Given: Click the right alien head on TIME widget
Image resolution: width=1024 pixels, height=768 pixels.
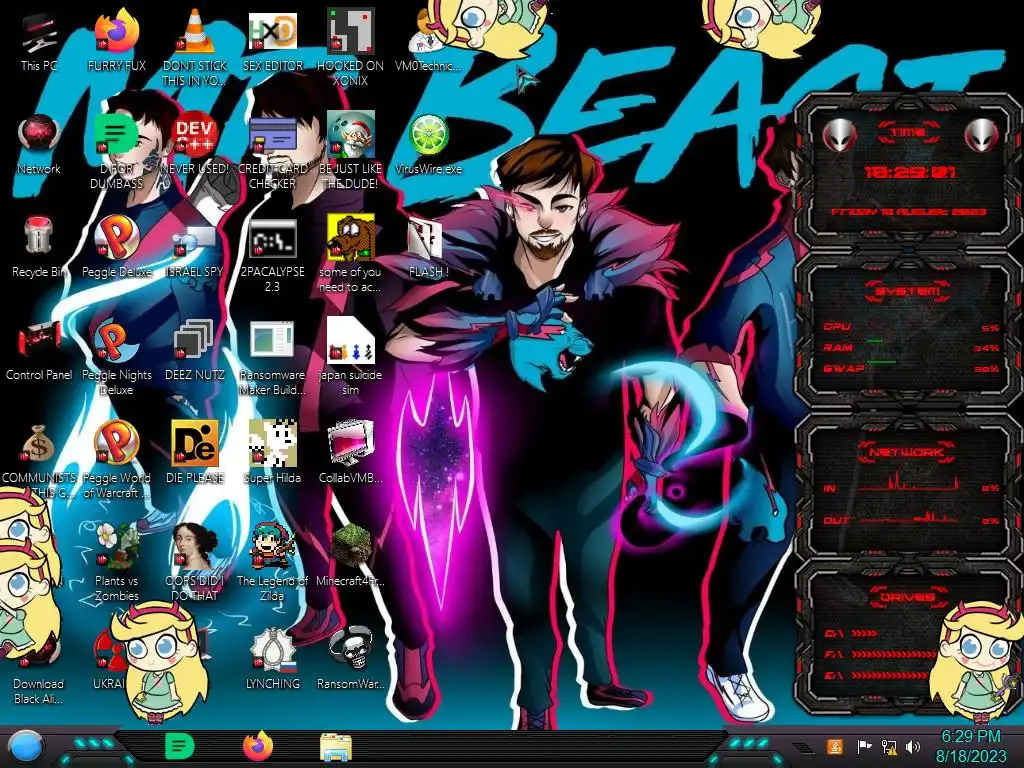Looking at the screenshot, I should click(x=981, y=135).
